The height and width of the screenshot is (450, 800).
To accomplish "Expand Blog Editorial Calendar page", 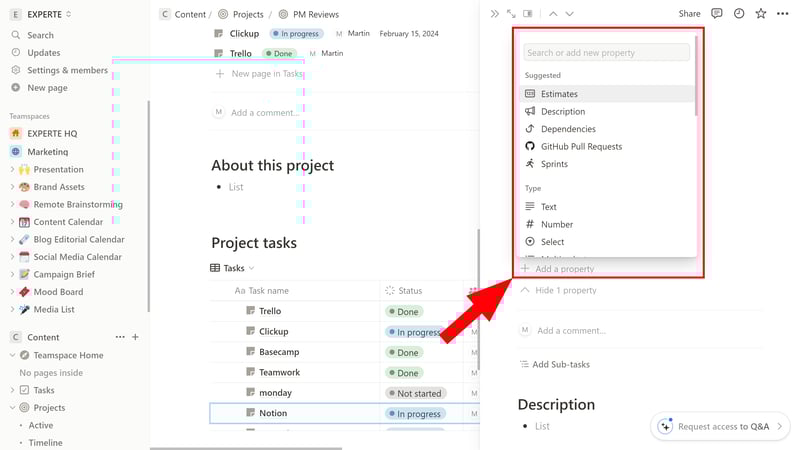I will [12, 239].
